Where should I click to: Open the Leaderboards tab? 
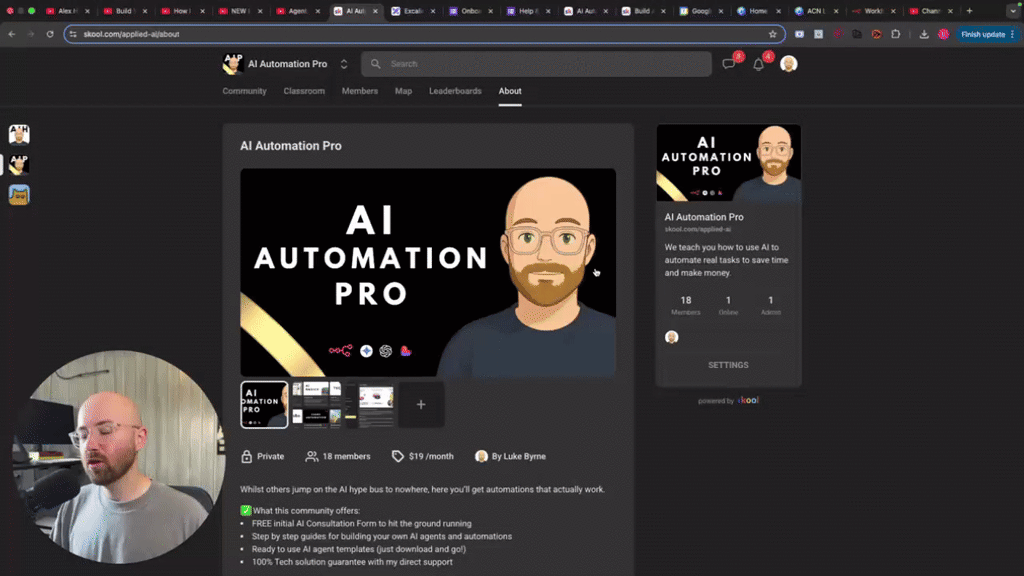[455, 91]
